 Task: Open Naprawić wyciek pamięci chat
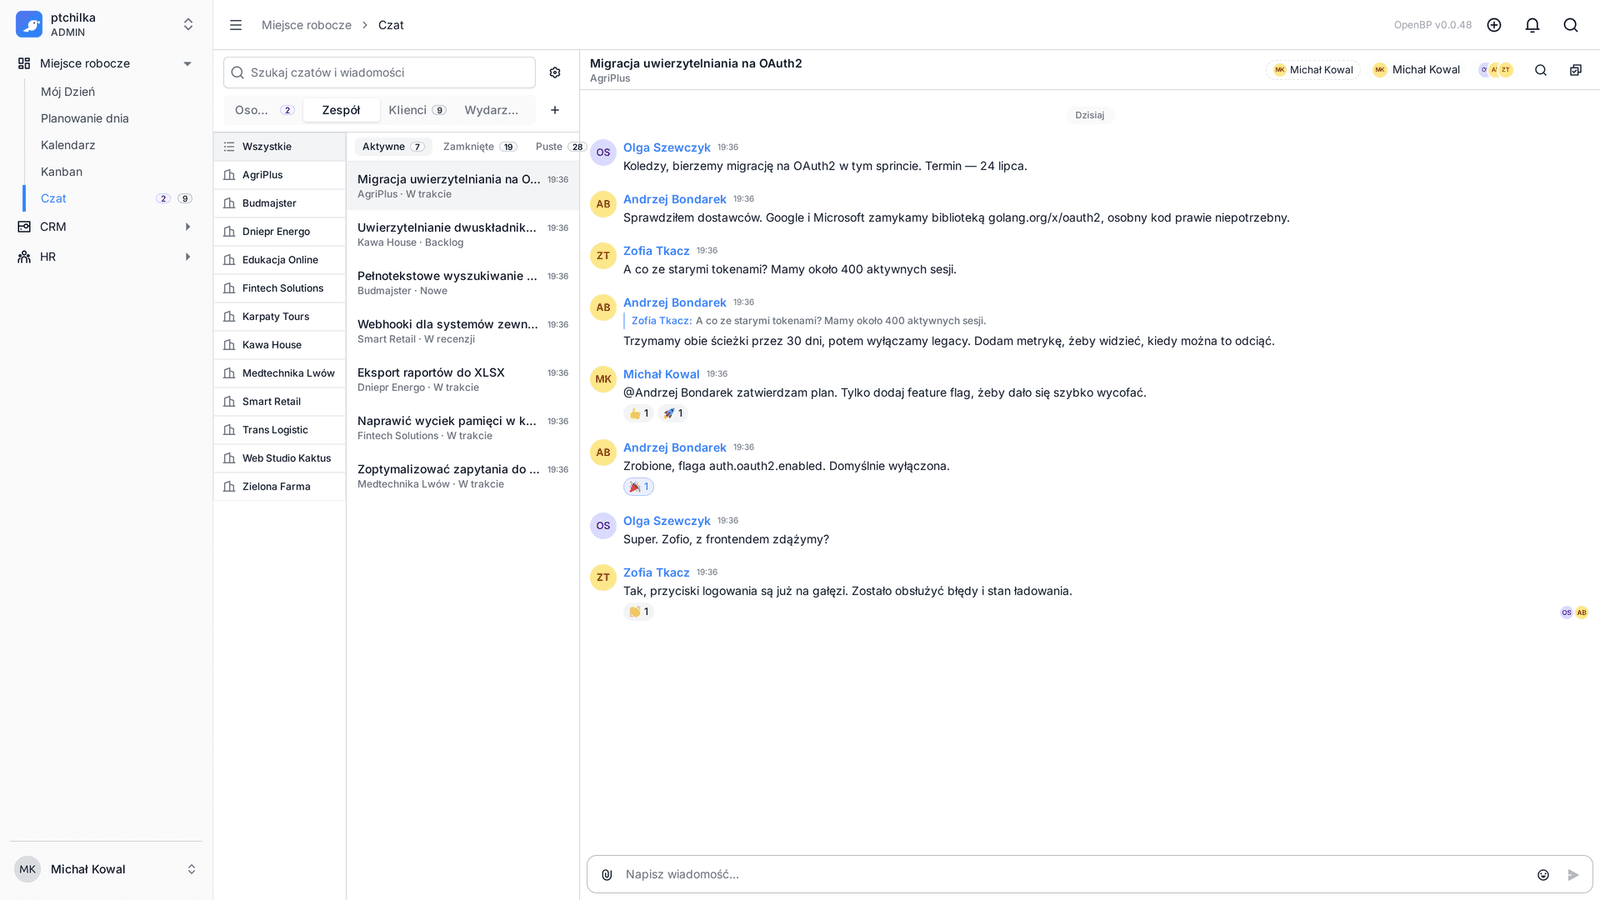tap(463, 428)
